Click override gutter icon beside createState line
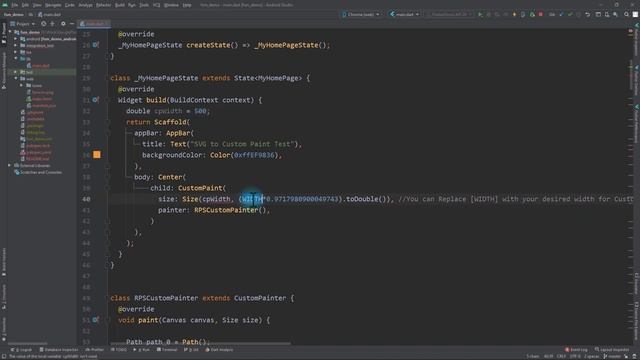Image resolution: width=640 pixels, height=360 pixels. click(x=95, y=45)
